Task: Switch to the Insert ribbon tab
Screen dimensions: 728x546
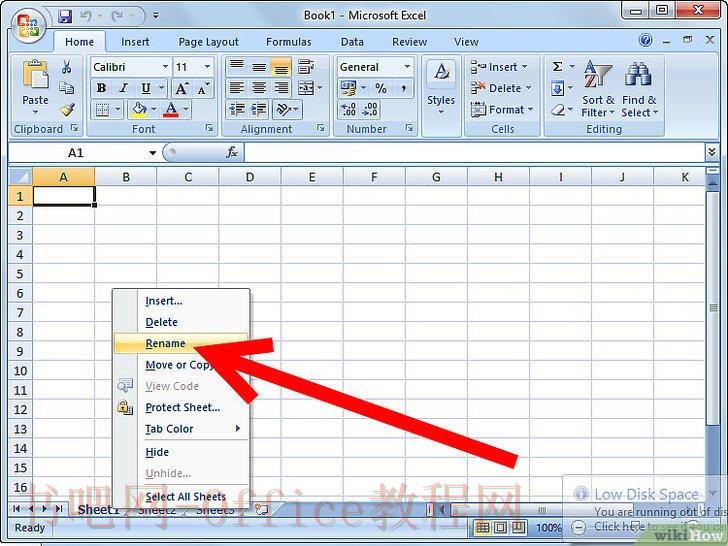Action: 135,42
